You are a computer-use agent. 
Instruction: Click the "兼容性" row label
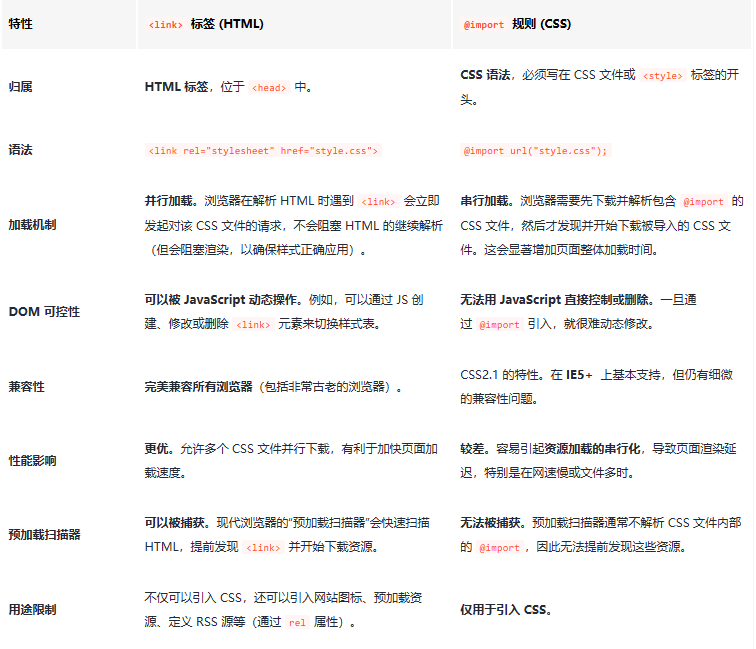click(26, 387)
